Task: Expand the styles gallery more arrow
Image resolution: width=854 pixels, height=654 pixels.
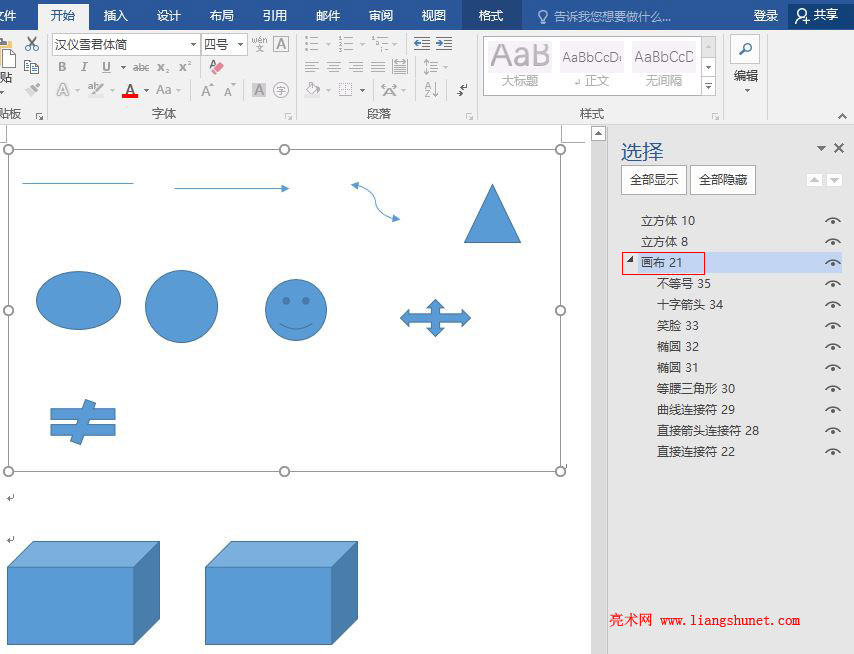Action: [x=708, y=86]
